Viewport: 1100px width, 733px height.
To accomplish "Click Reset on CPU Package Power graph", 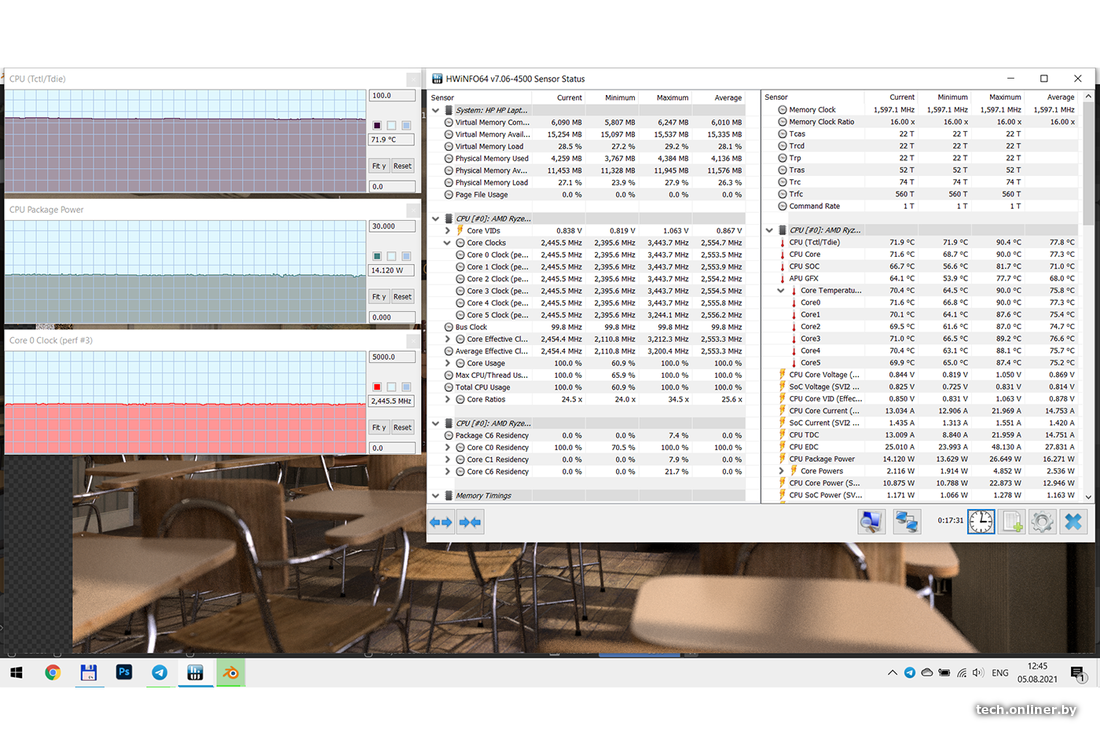I will [x=402, y=297].
